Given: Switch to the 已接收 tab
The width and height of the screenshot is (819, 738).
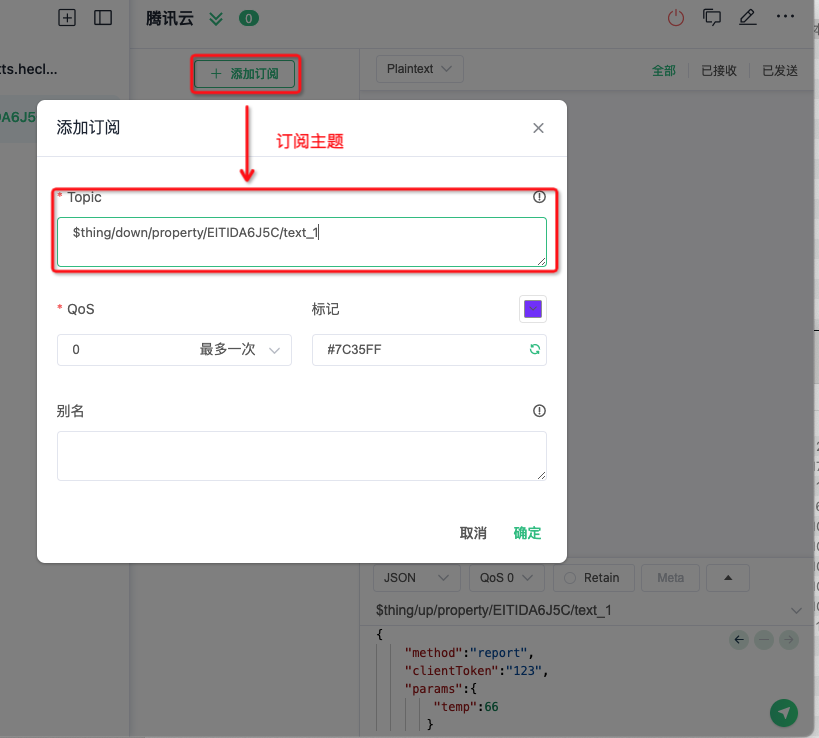Looking at the screenshot, I should [x=718, y=70].
